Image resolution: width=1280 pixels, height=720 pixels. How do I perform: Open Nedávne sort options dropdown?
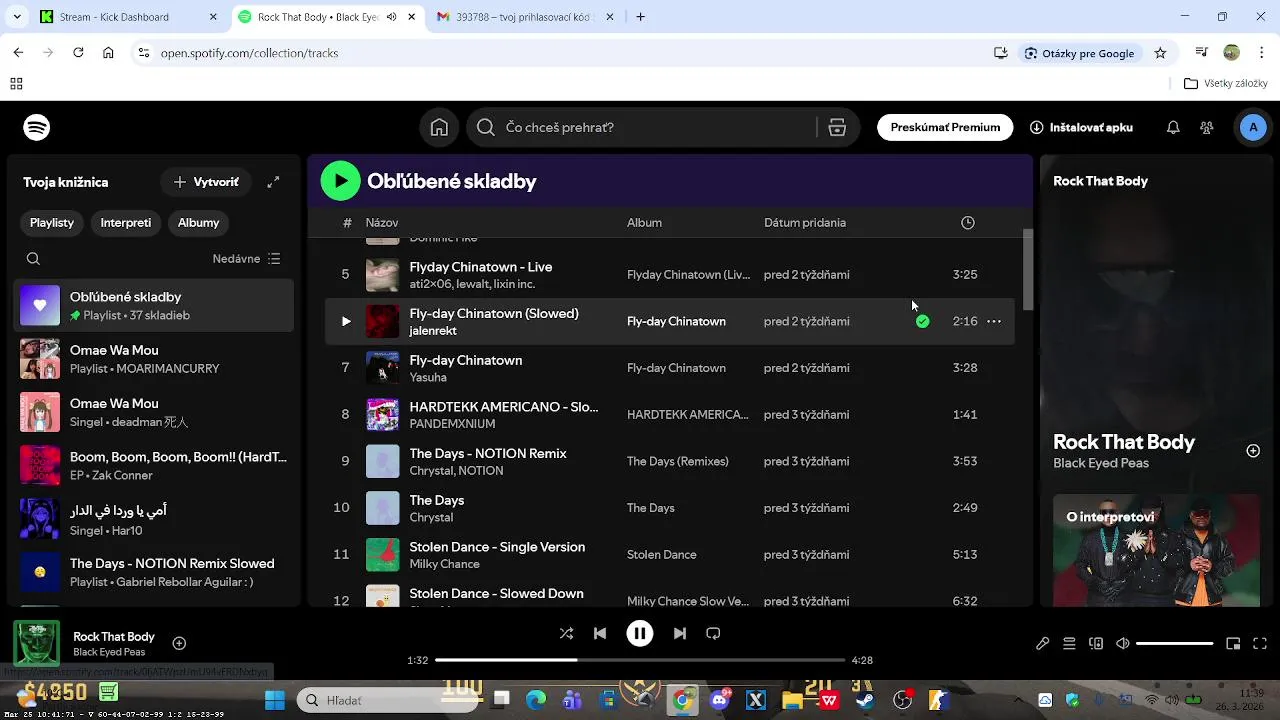[247, 258]
